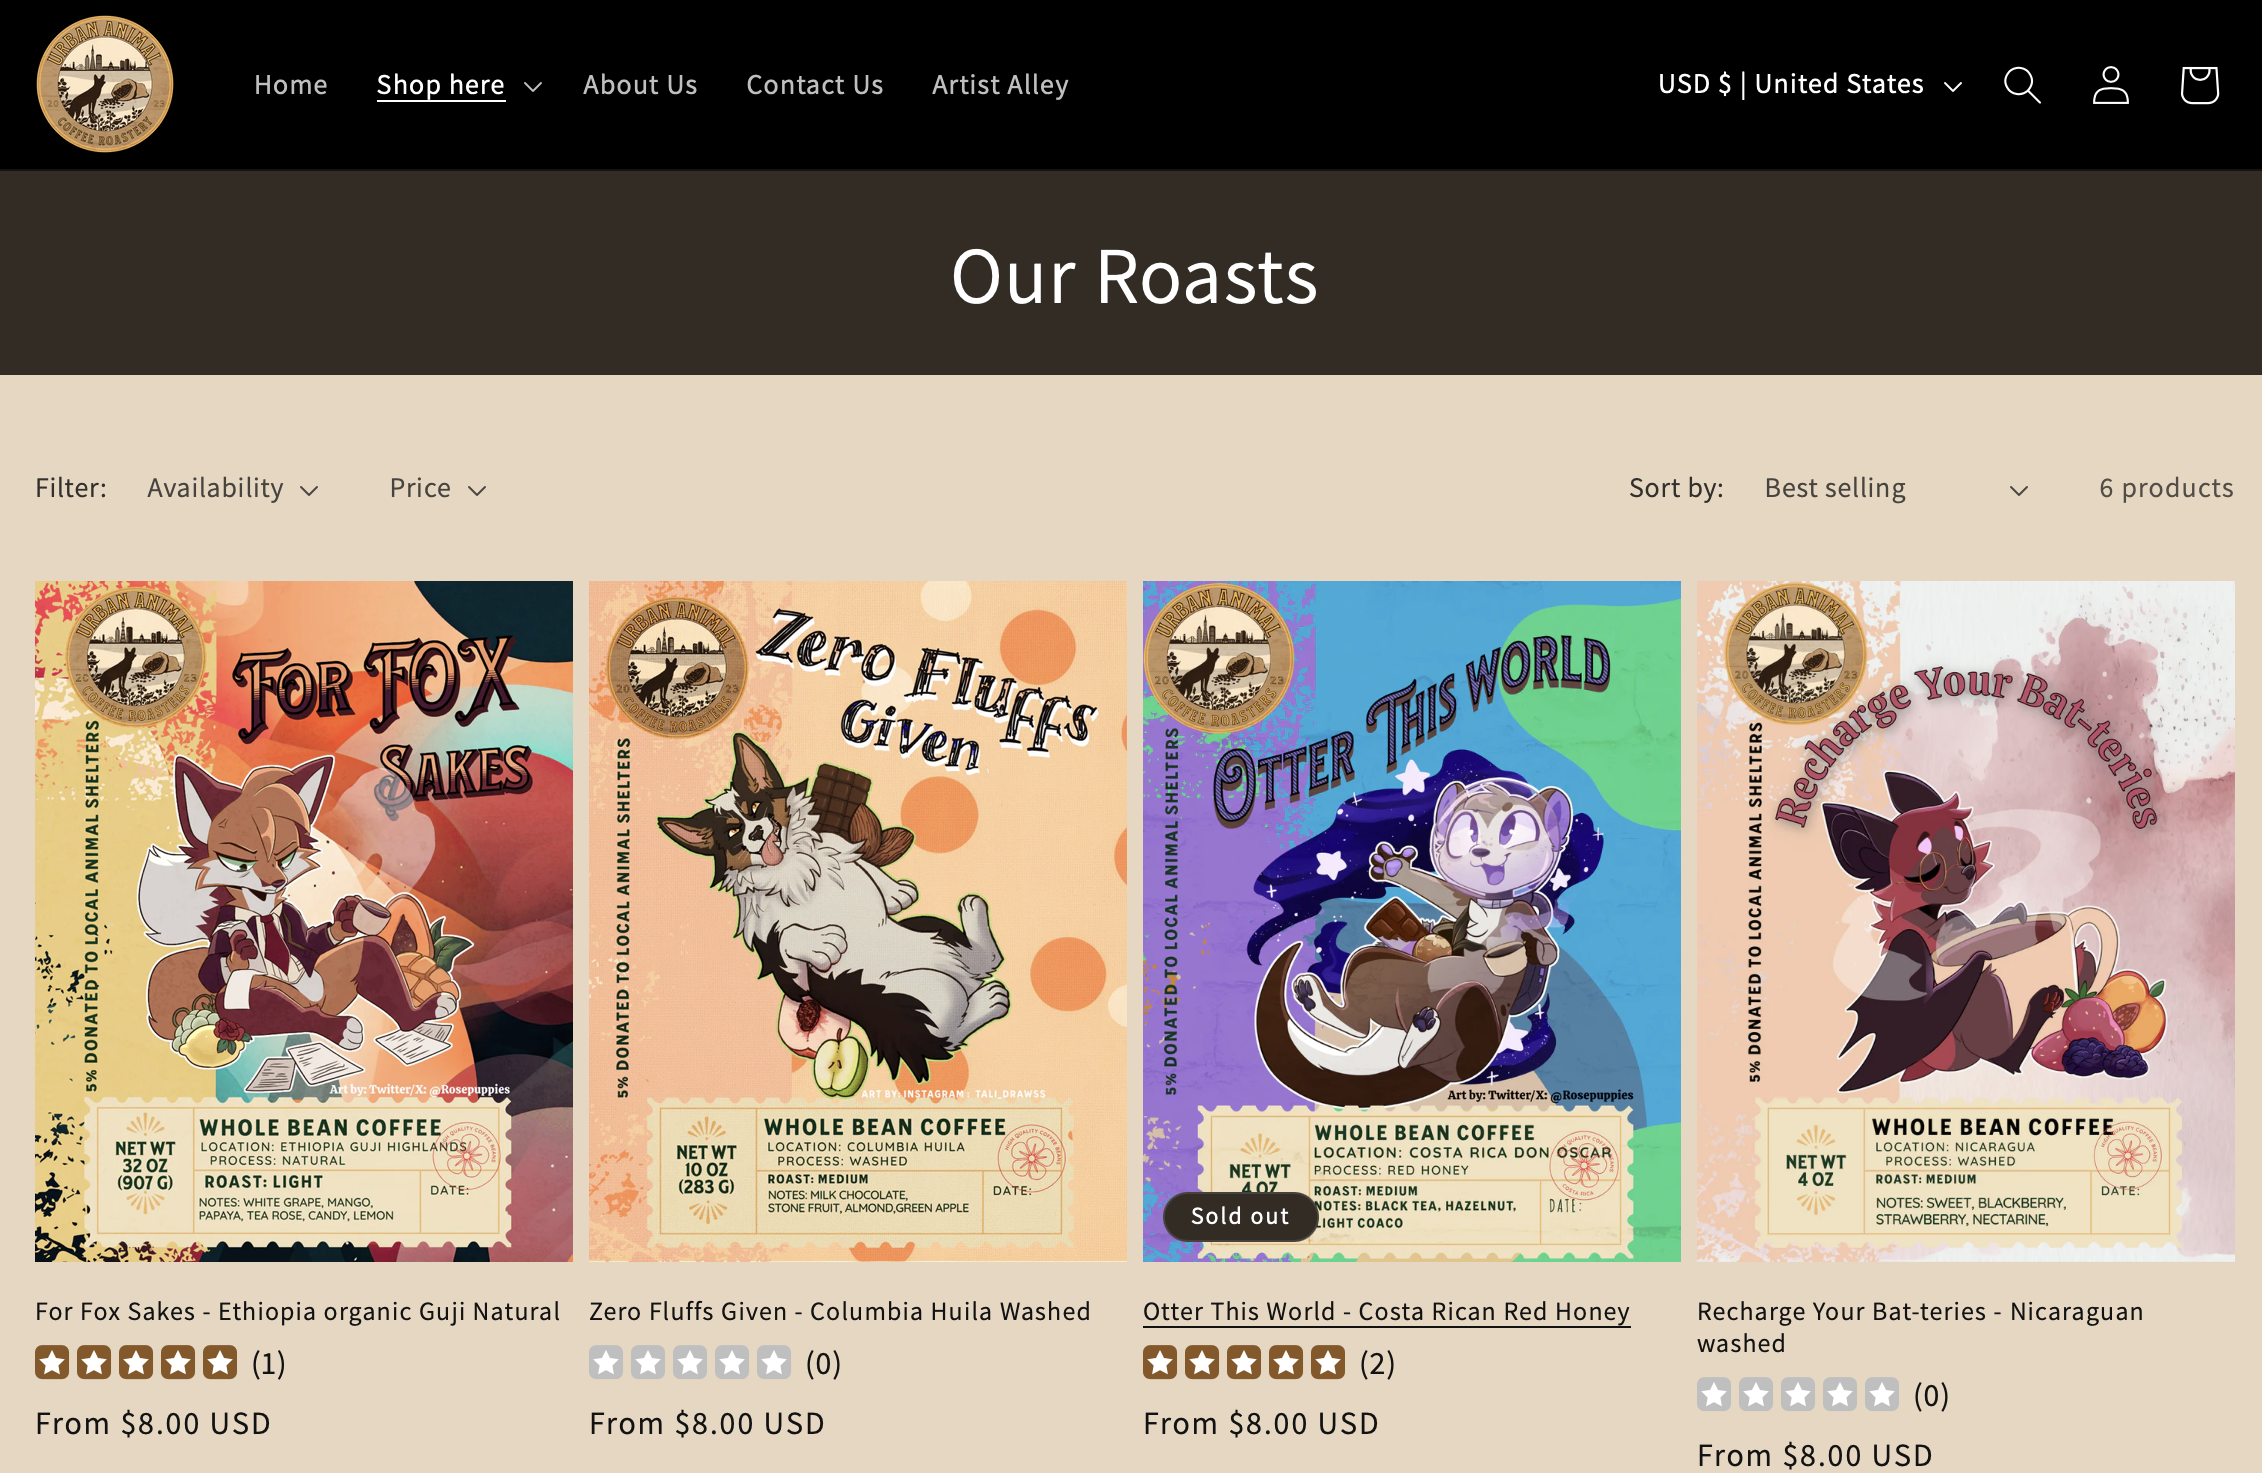
Task: Click the star rating under Otter This World
Action: click(x=1244, y=1362)
